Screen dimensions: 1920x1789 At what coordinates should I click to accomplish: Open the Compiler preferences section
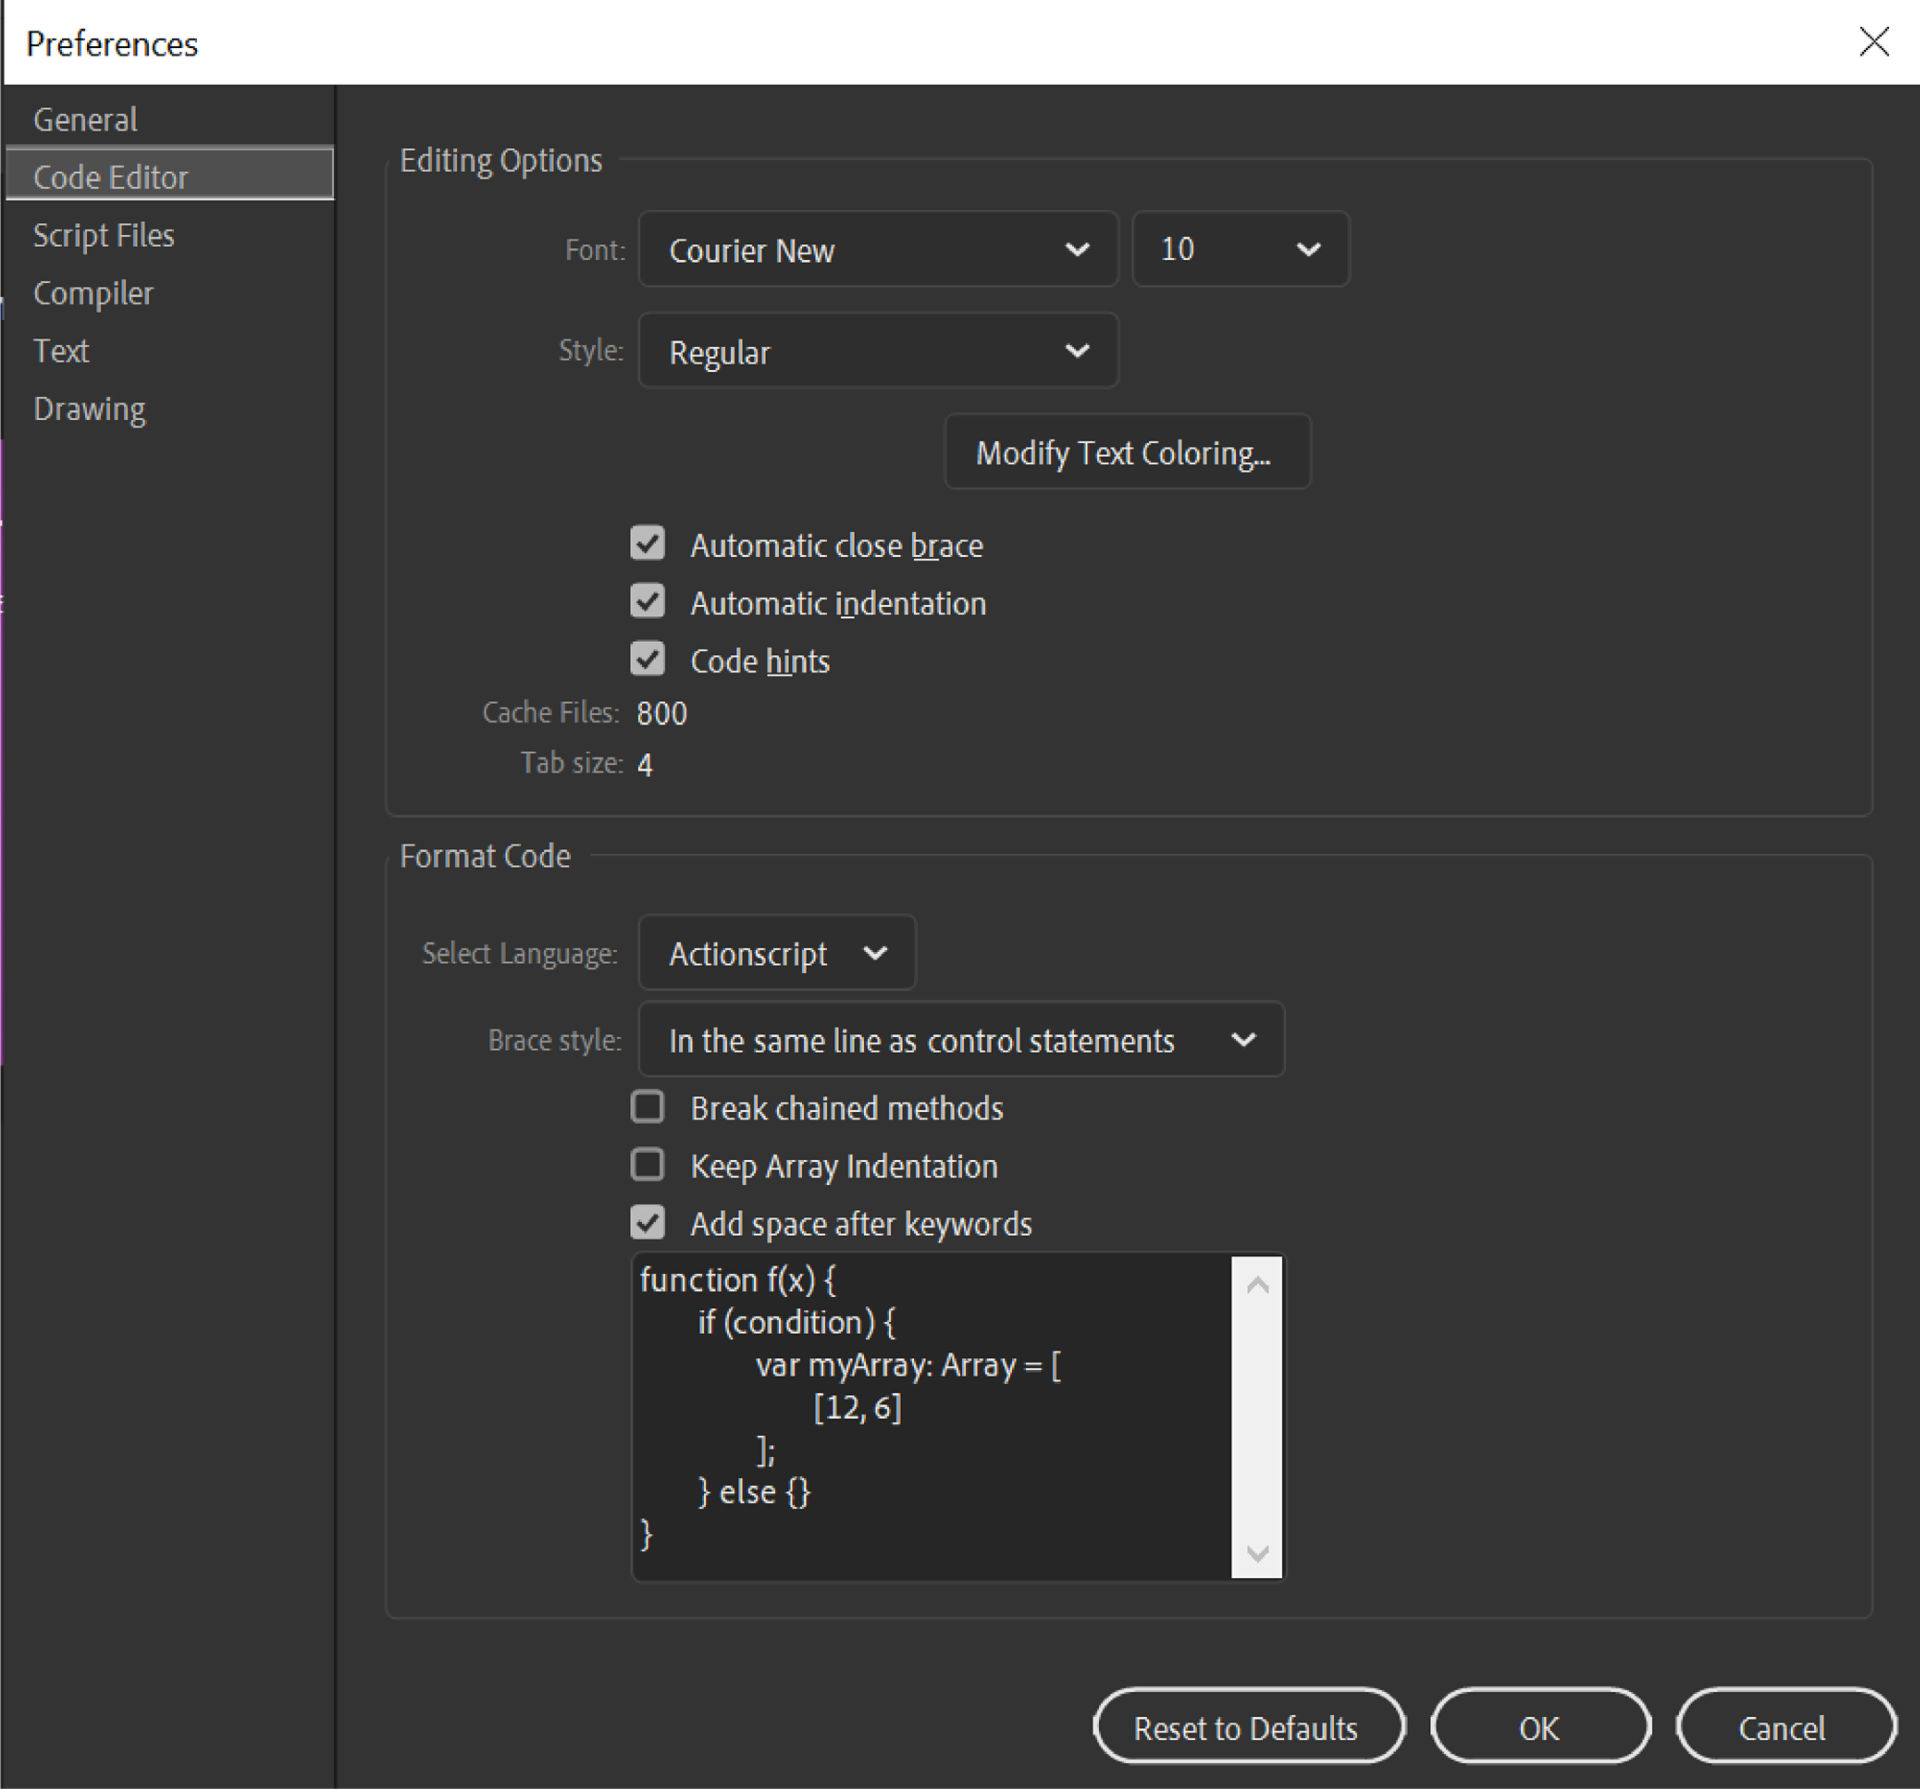coord(93,292)
